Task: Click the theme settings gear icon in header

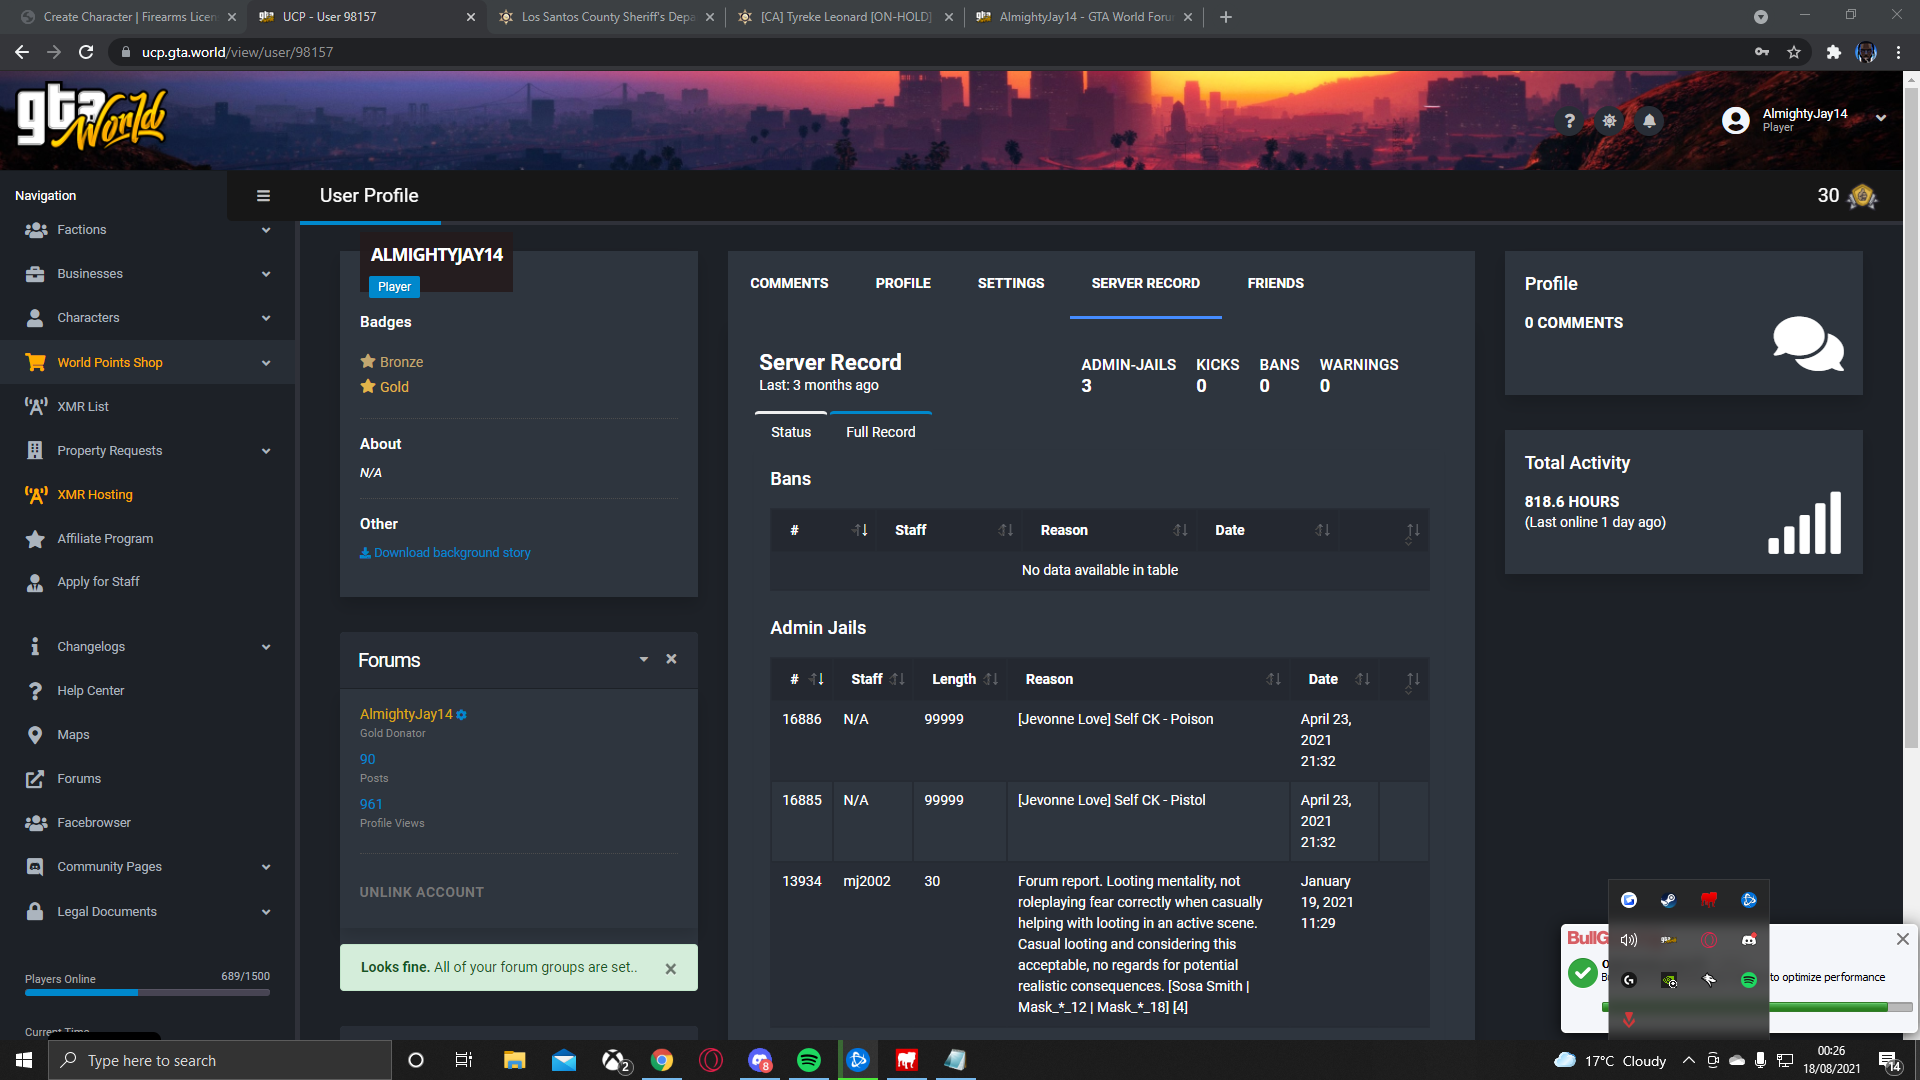Action: click(1609, 121)
